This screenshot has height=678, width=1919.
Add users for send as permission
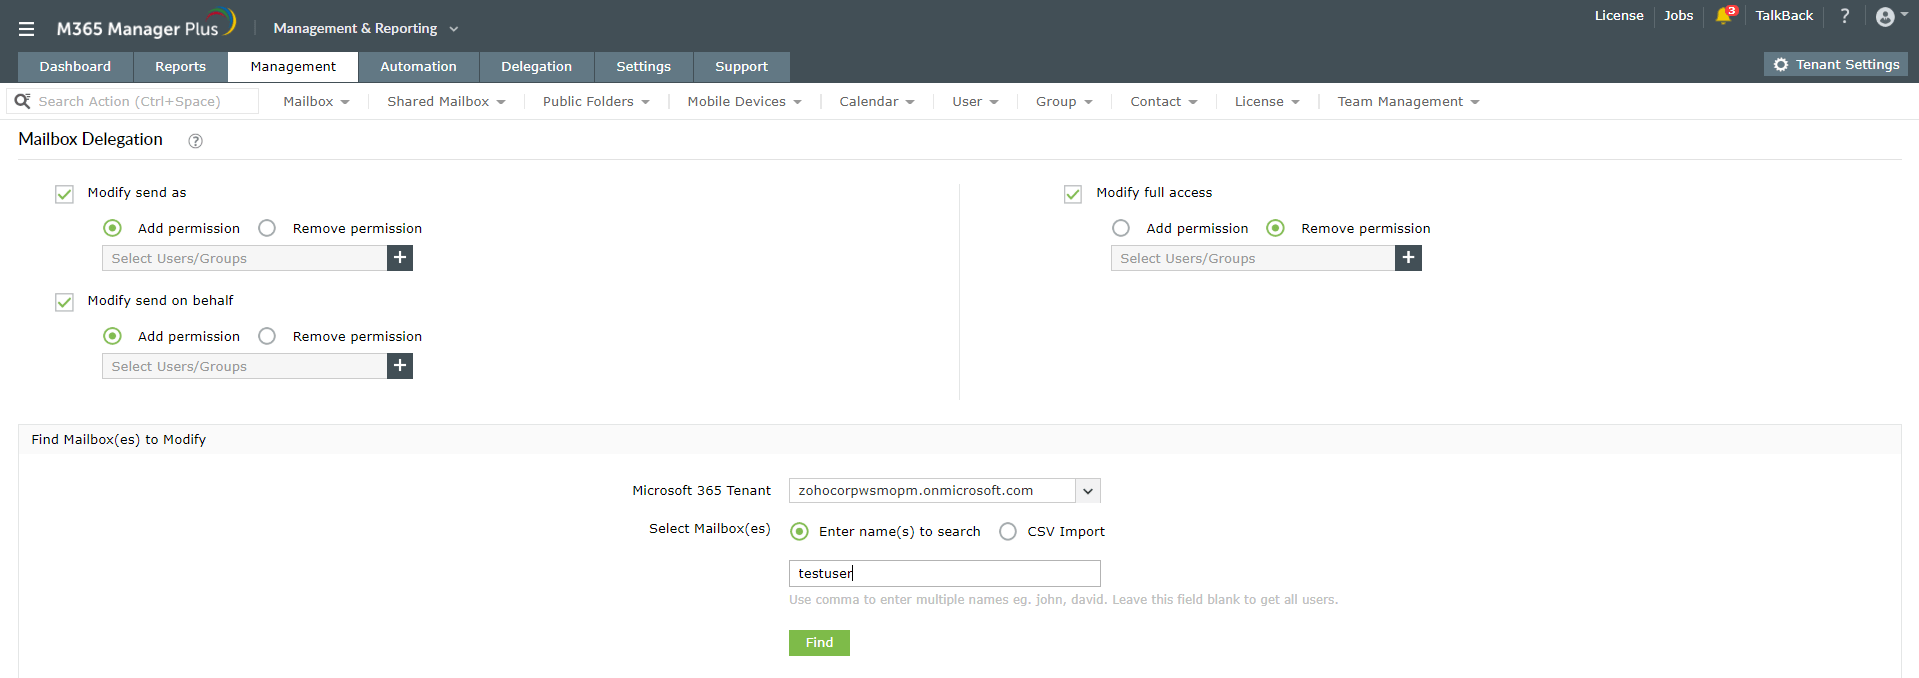point(400,258)
